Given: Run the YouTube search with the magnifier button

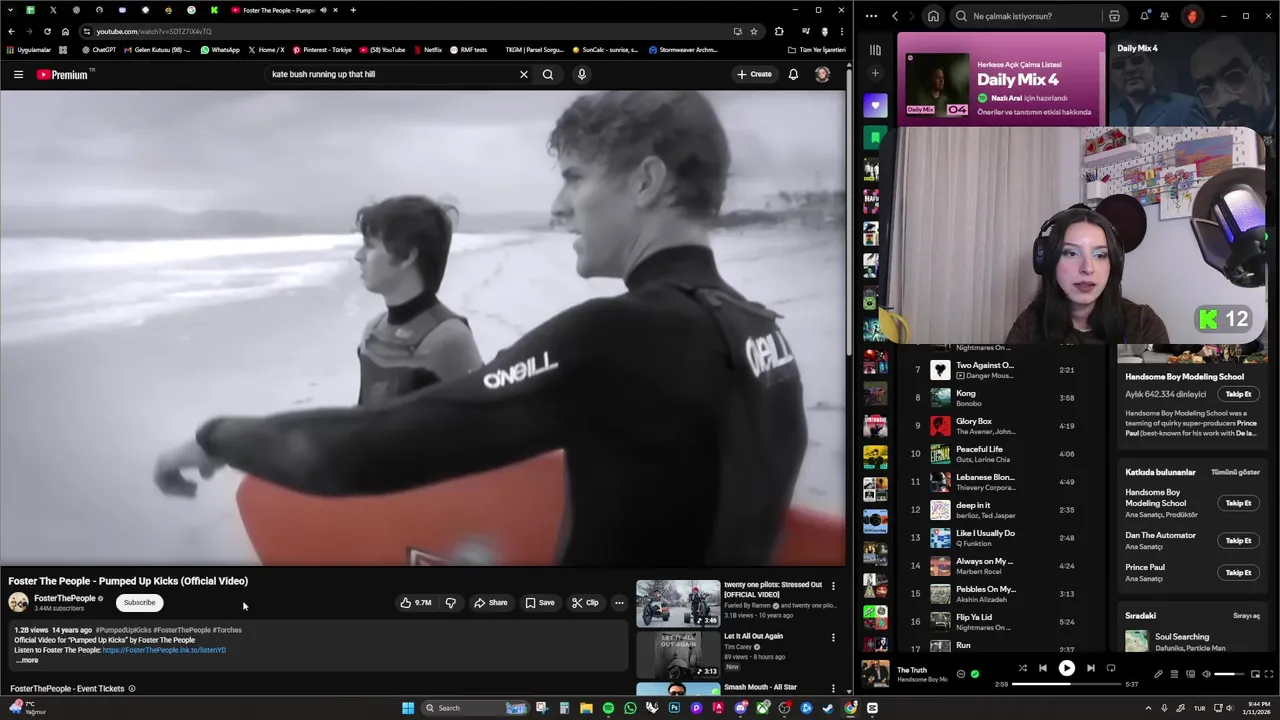Looking at the screenshot, I should (x=548, y=74).
